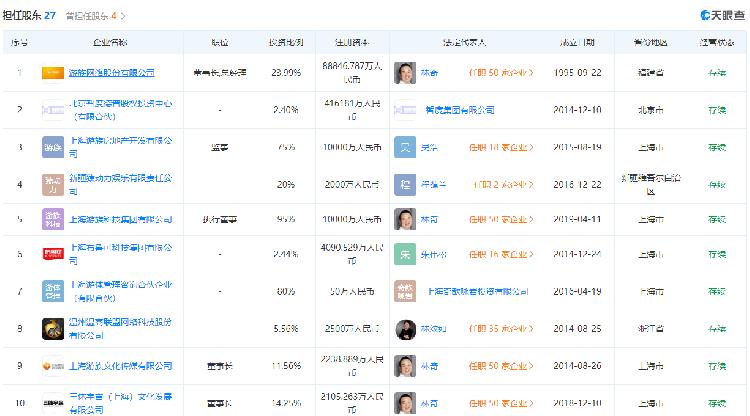Open 林奇 name link in row 1
This screenshot has height=416, width=750.
click(x=429, y=73)
